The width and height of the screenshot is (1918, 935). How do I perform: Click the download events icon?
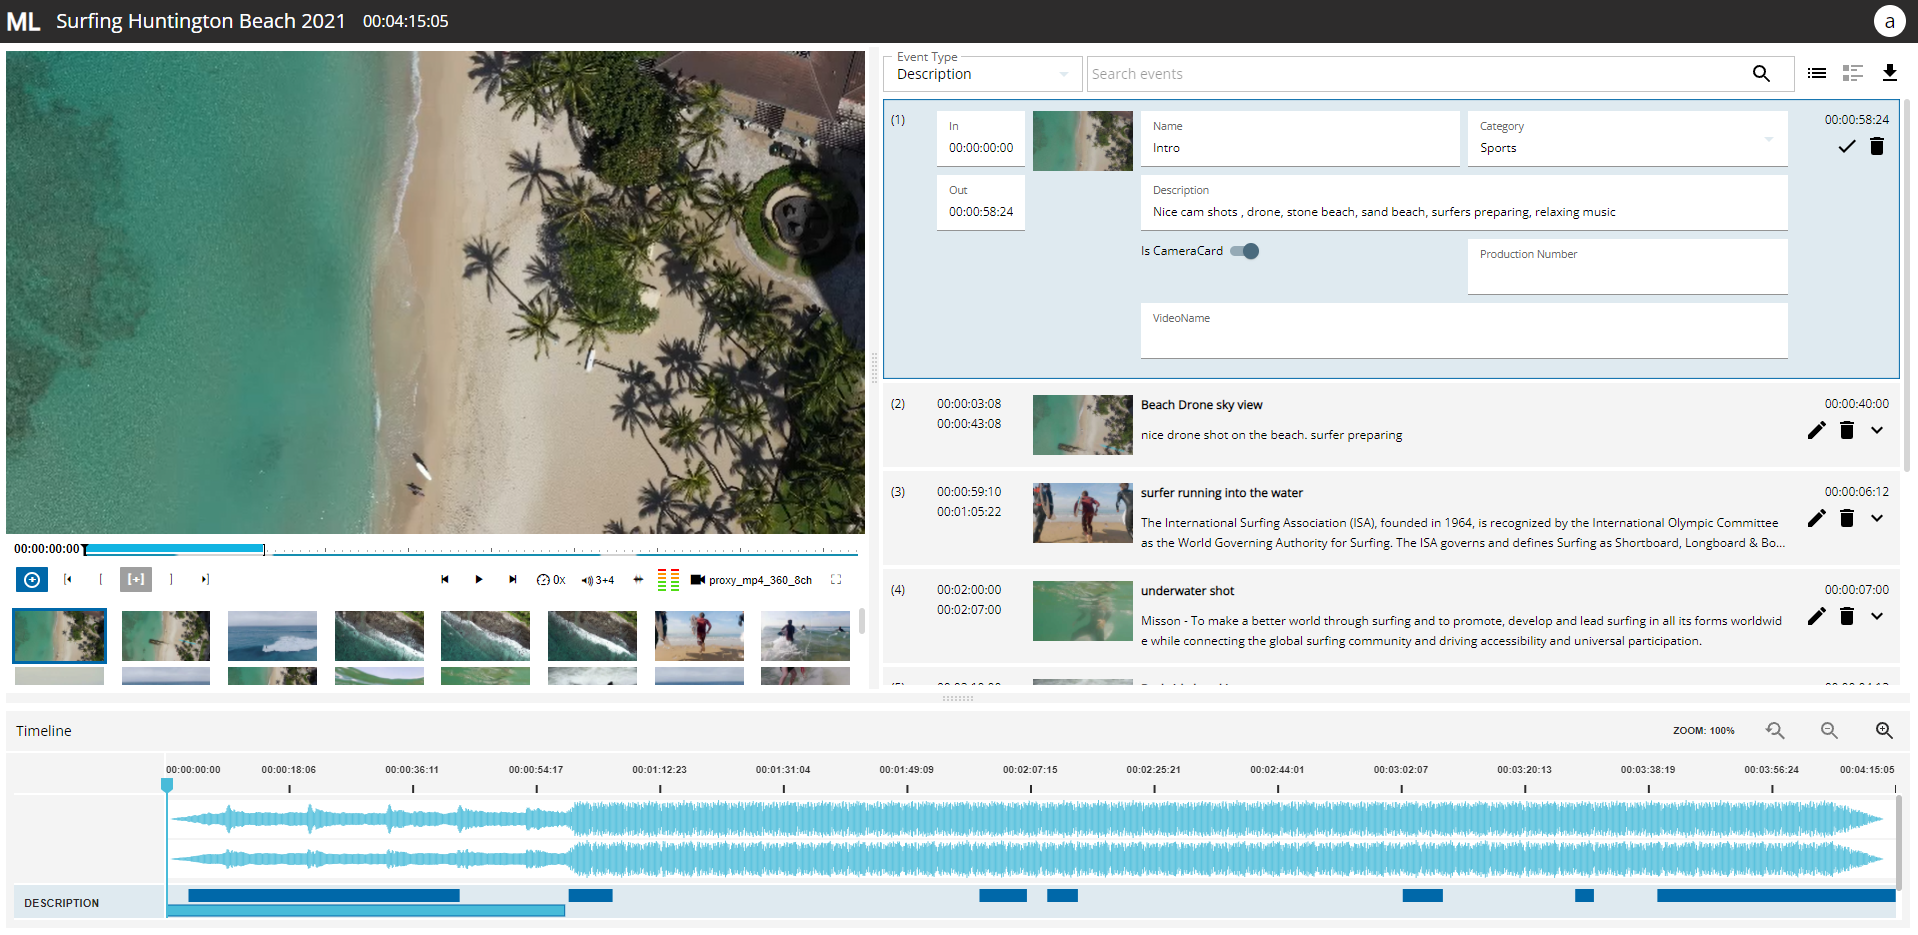(x=1889, y=73)
